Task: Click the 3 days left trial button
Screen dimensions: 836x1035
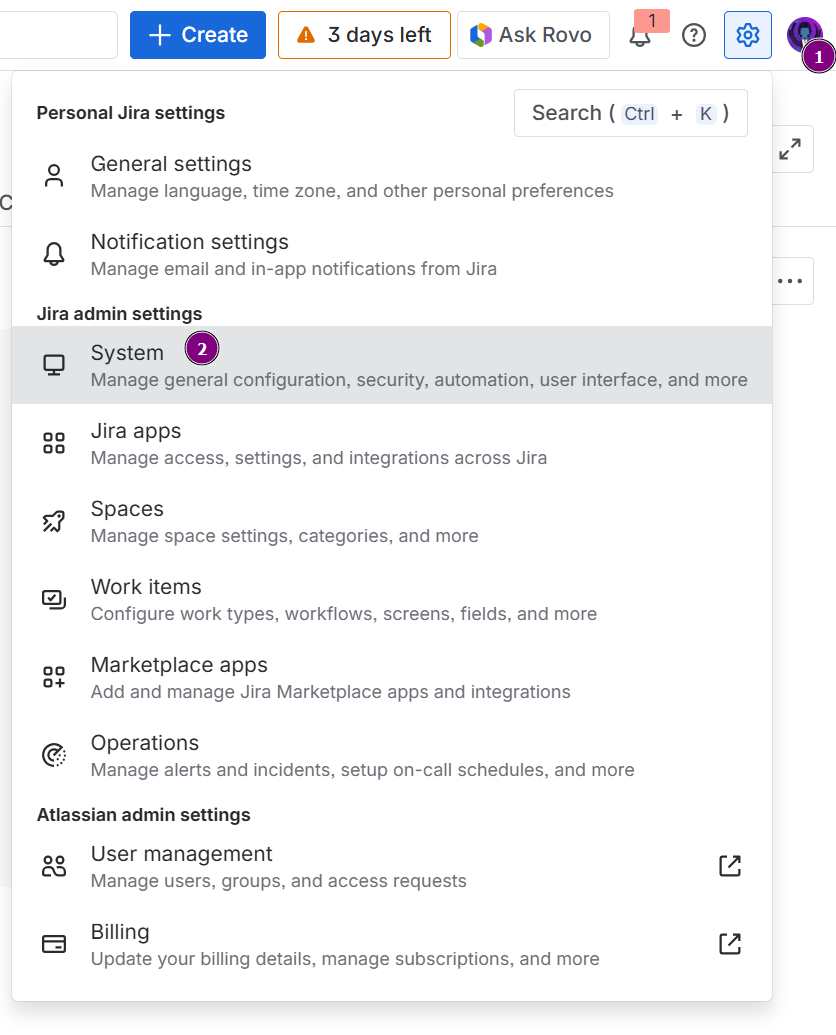Action: (364, 36)
